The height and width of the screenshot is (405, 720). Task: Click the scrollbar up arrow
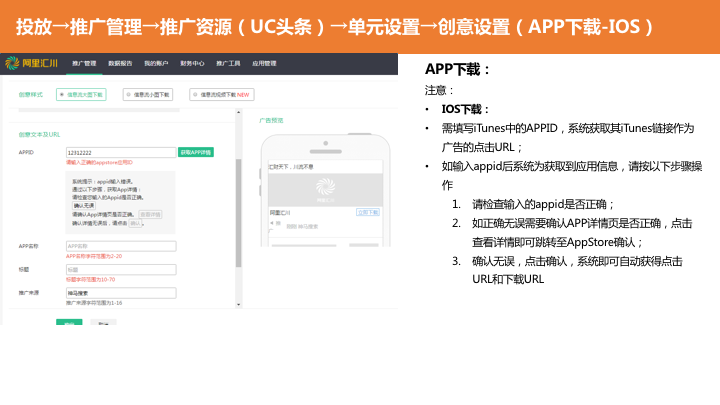238,112
